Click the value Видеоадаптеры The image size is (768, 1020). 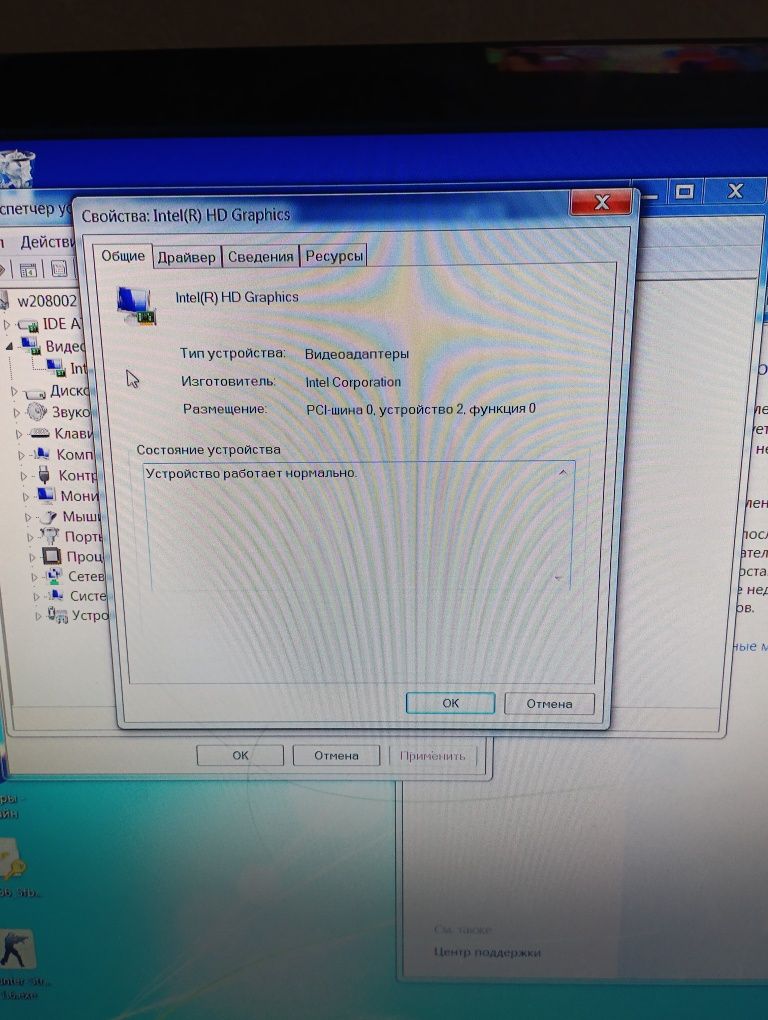coord(356,354)
